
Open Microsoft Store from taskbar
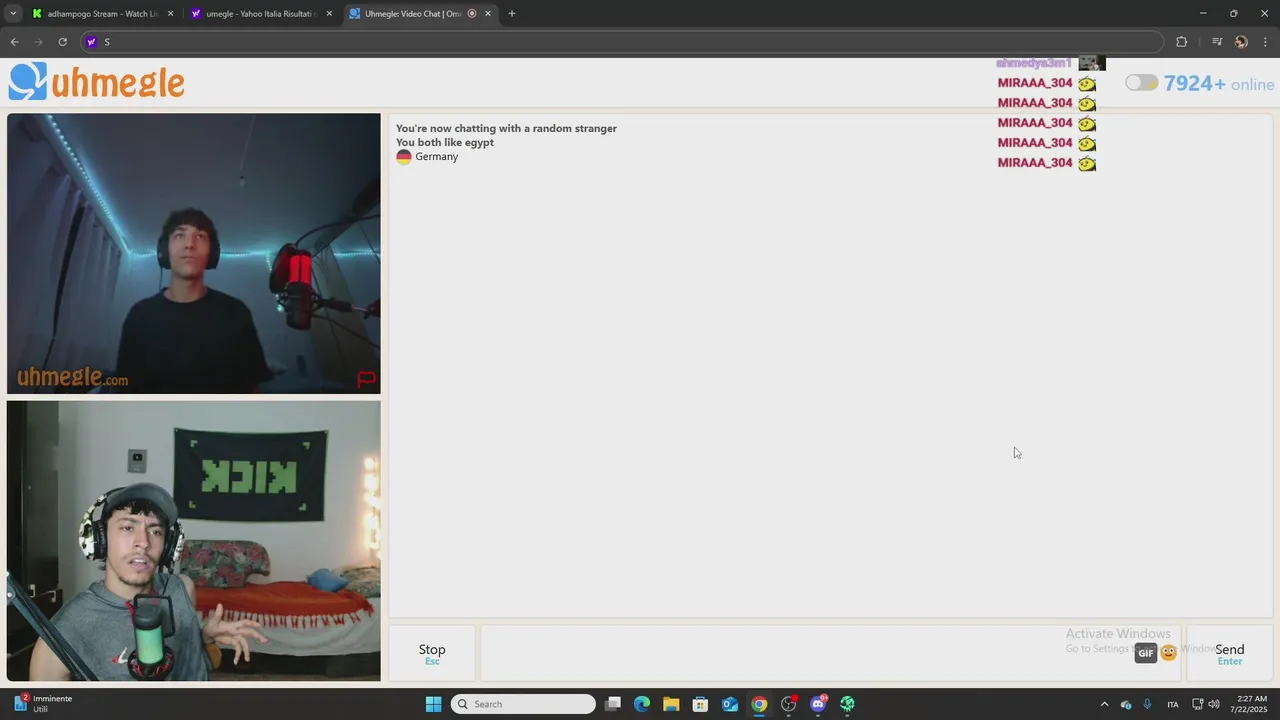(700, 704)
